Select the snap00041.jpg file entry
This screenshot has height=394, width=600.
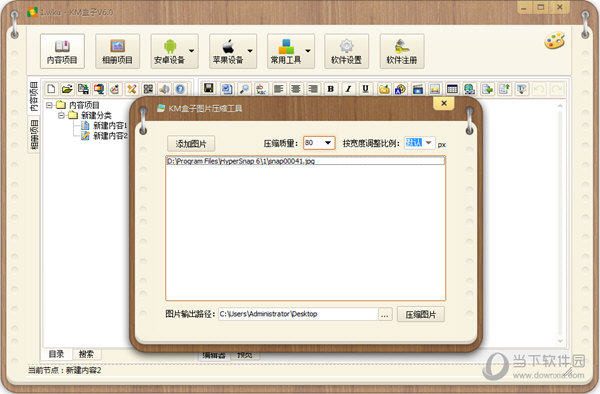(x=305, y=161)
